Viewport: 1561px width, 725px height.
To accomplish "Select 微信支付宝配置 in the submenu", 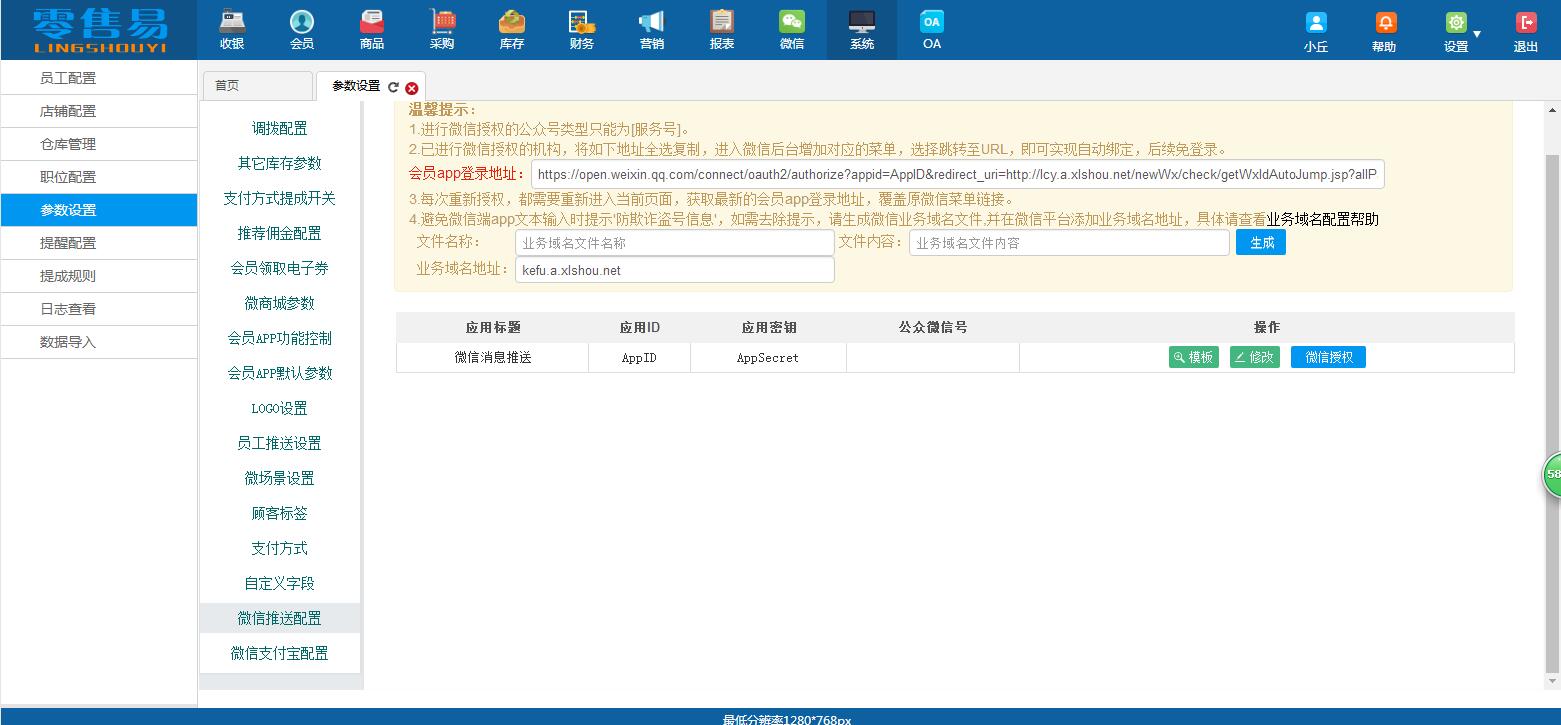I will coord(279,652).
